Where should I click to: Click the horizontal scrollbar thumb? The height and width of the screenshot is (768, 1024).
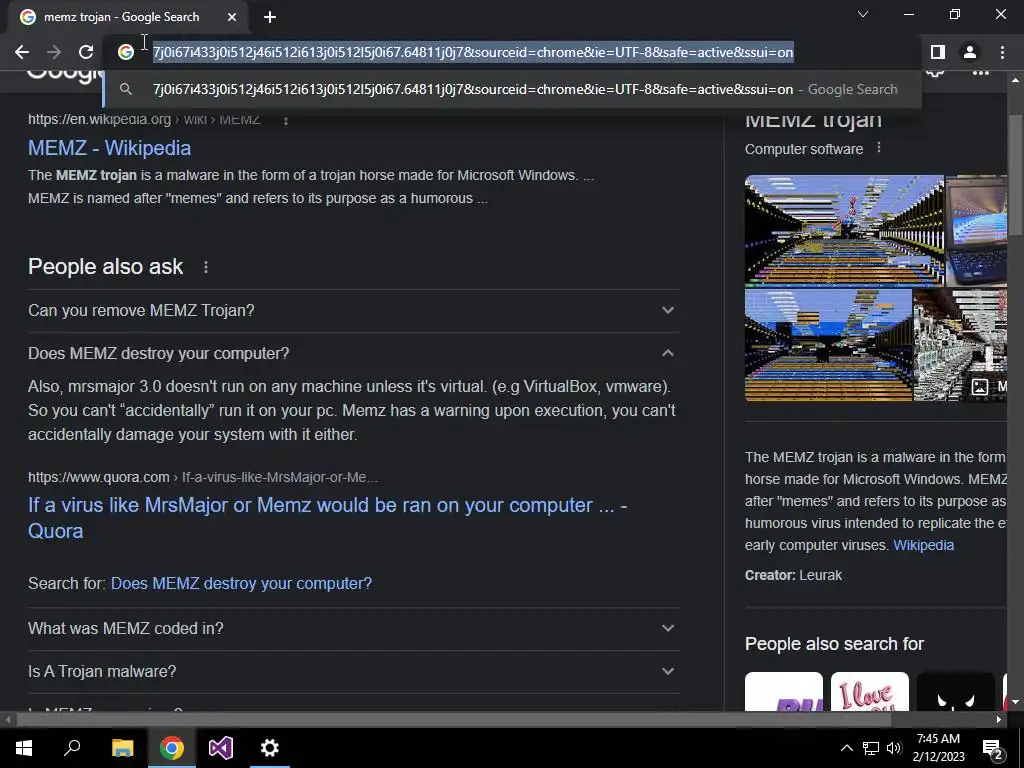[454, 720]
